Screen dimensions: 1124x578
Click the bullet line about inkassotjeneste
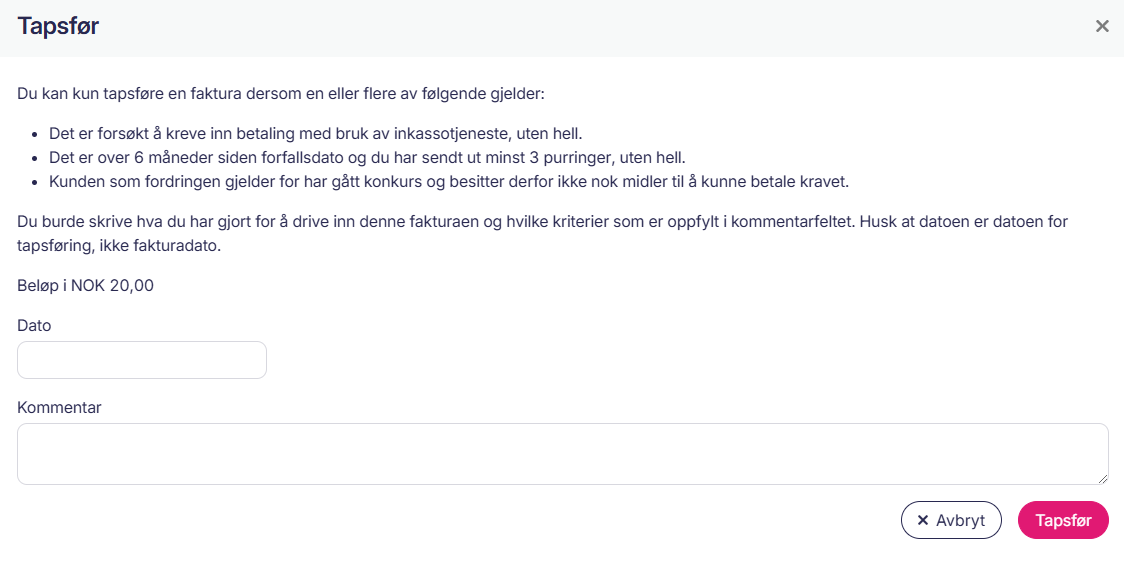point(315,133)
